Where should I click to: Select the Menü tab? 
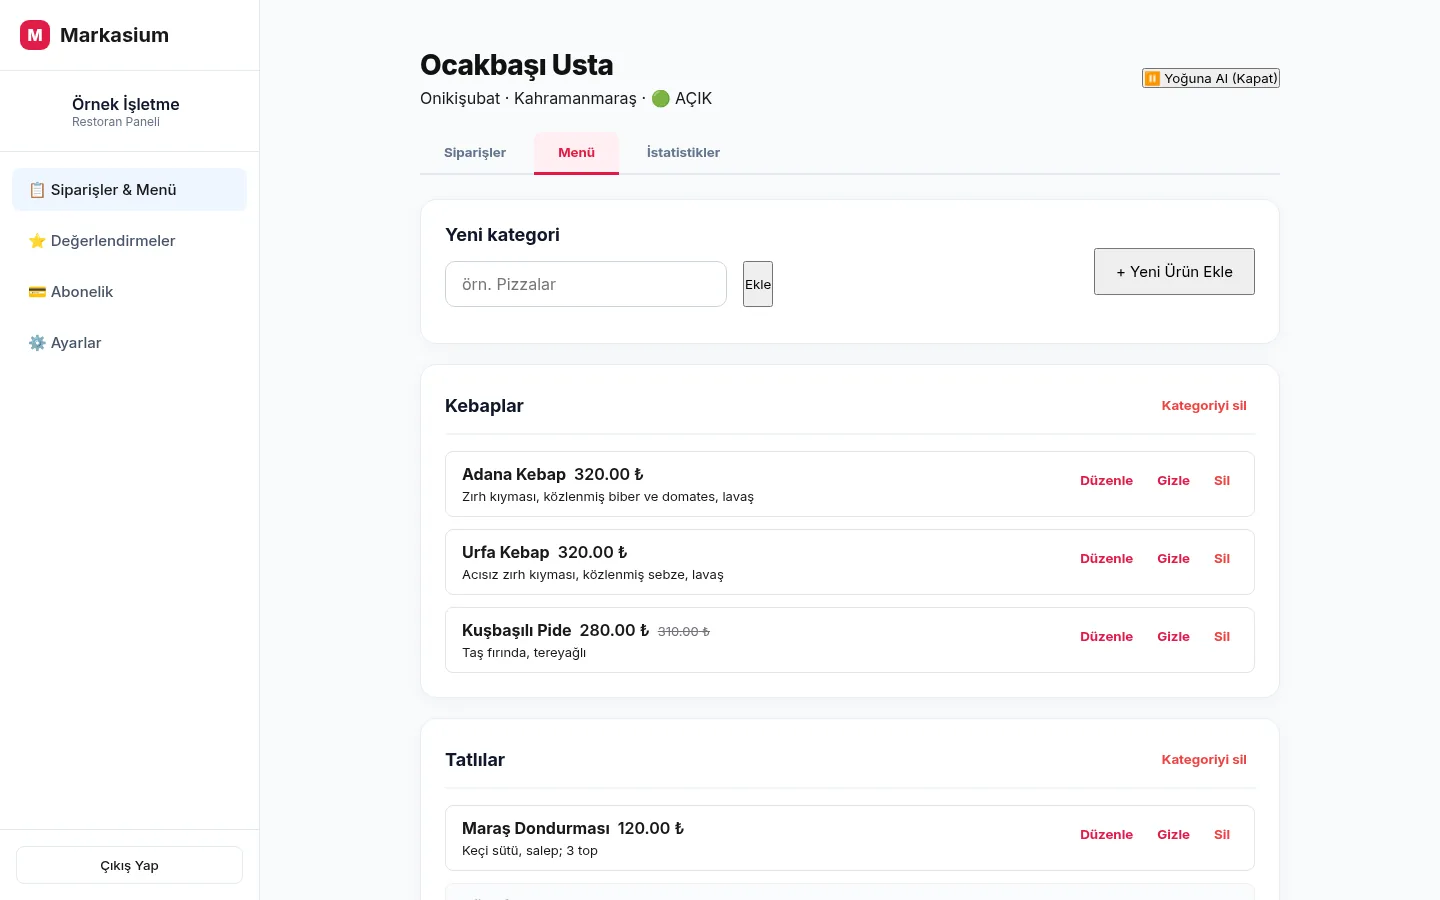(x=576, y=153)
